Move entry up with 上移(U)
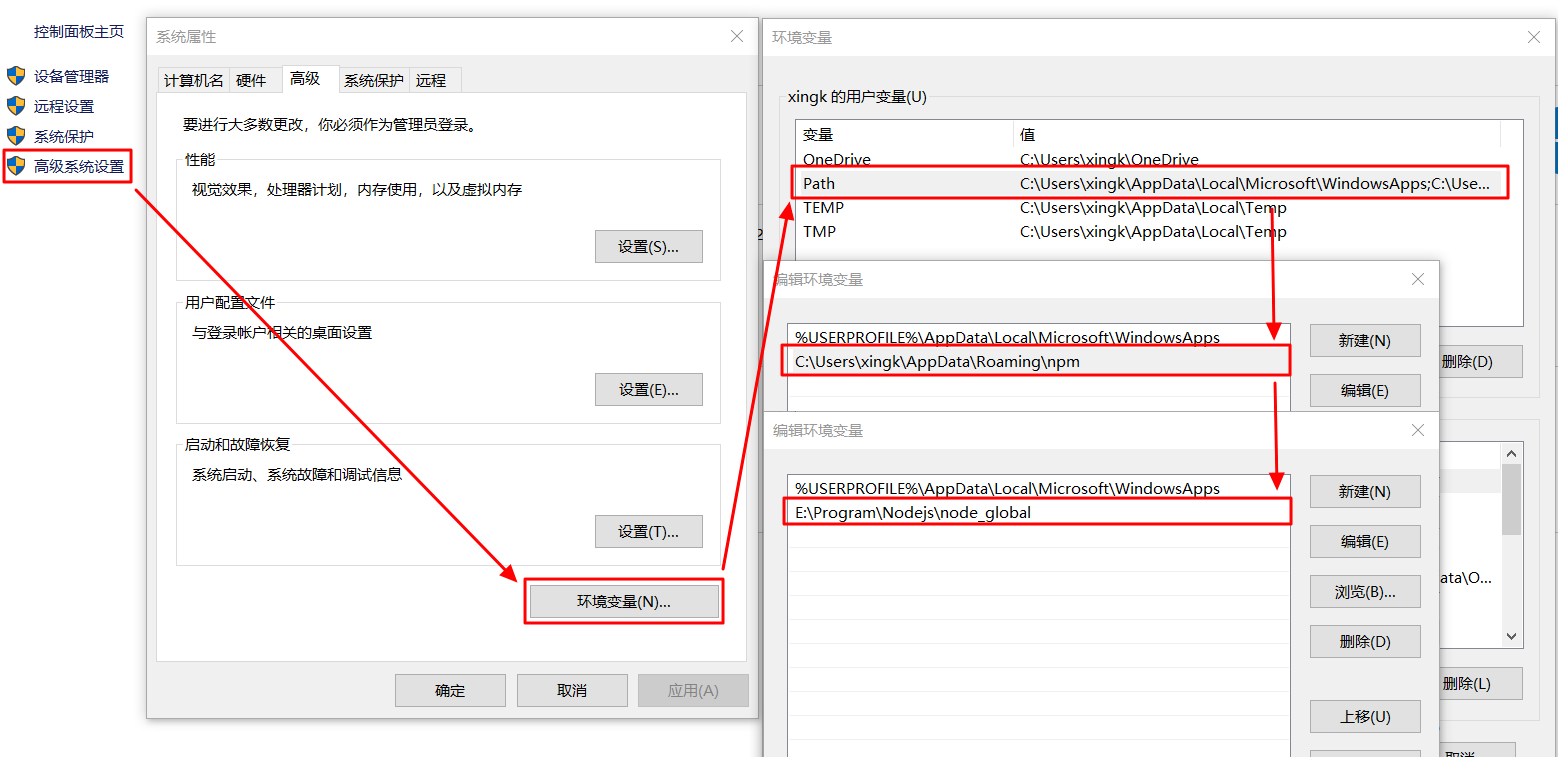Screen dimensions: 1558x757 [1364, 716]
